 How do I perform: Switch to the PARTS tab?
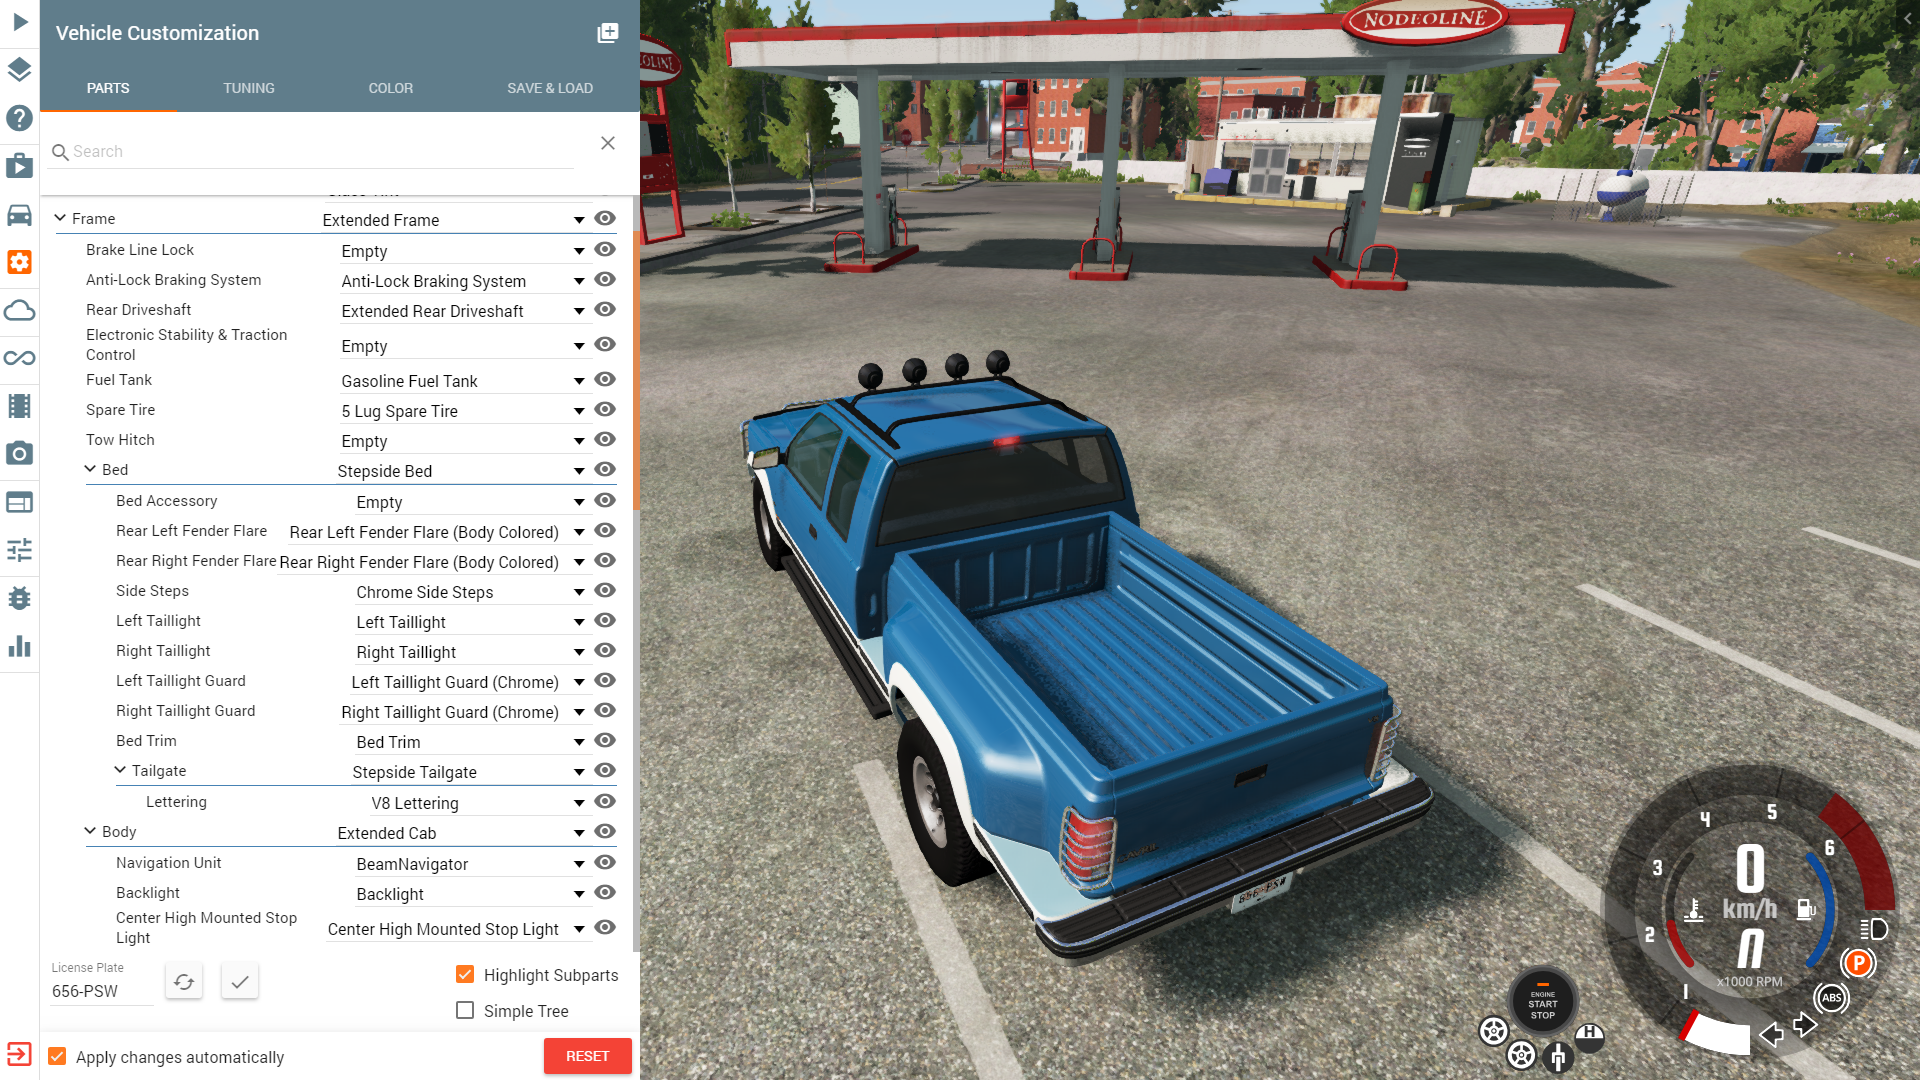108,88
